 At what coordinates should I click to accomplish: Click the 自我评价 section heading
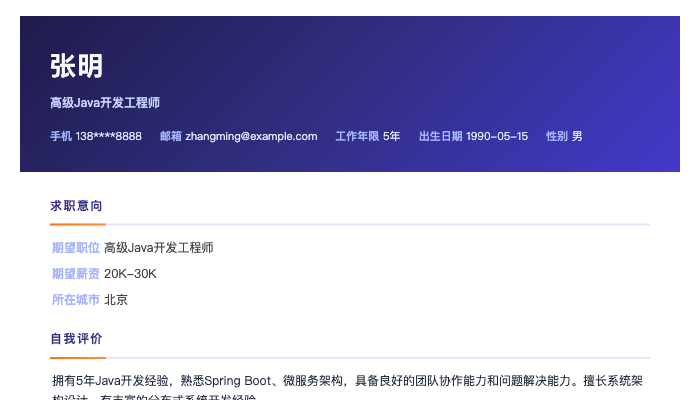point(76,339)
